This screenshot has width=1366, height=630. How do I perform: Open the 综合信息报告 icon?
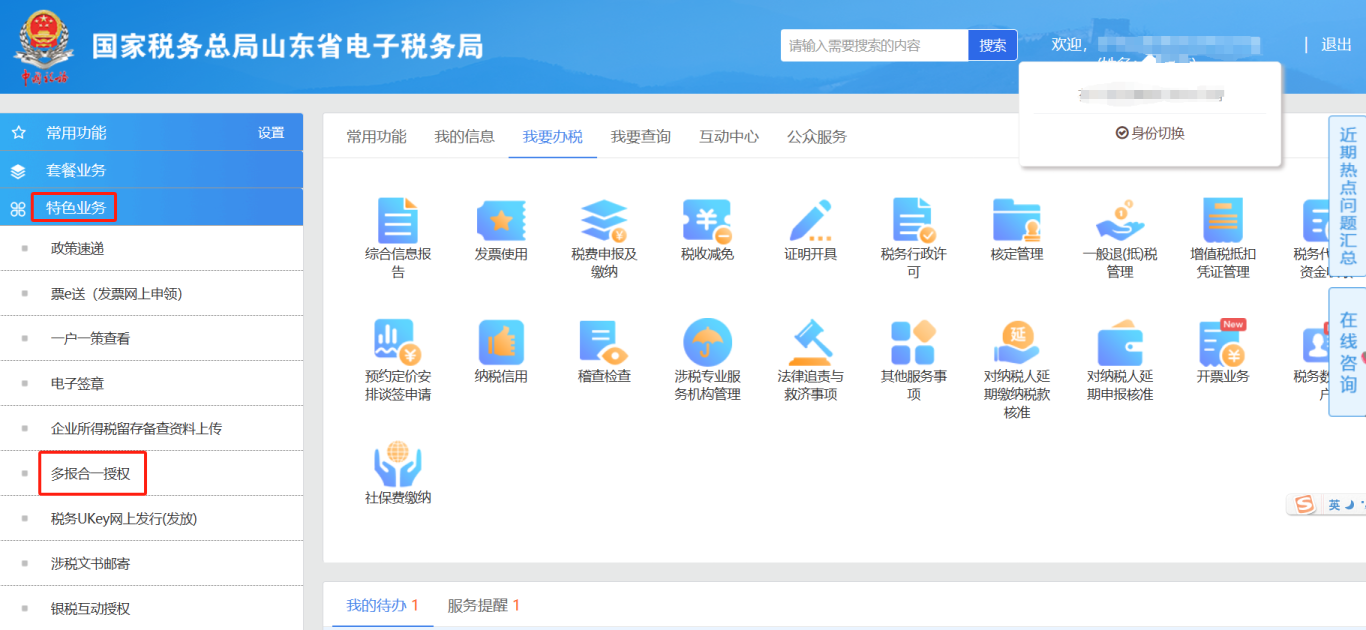pos(398,220)
